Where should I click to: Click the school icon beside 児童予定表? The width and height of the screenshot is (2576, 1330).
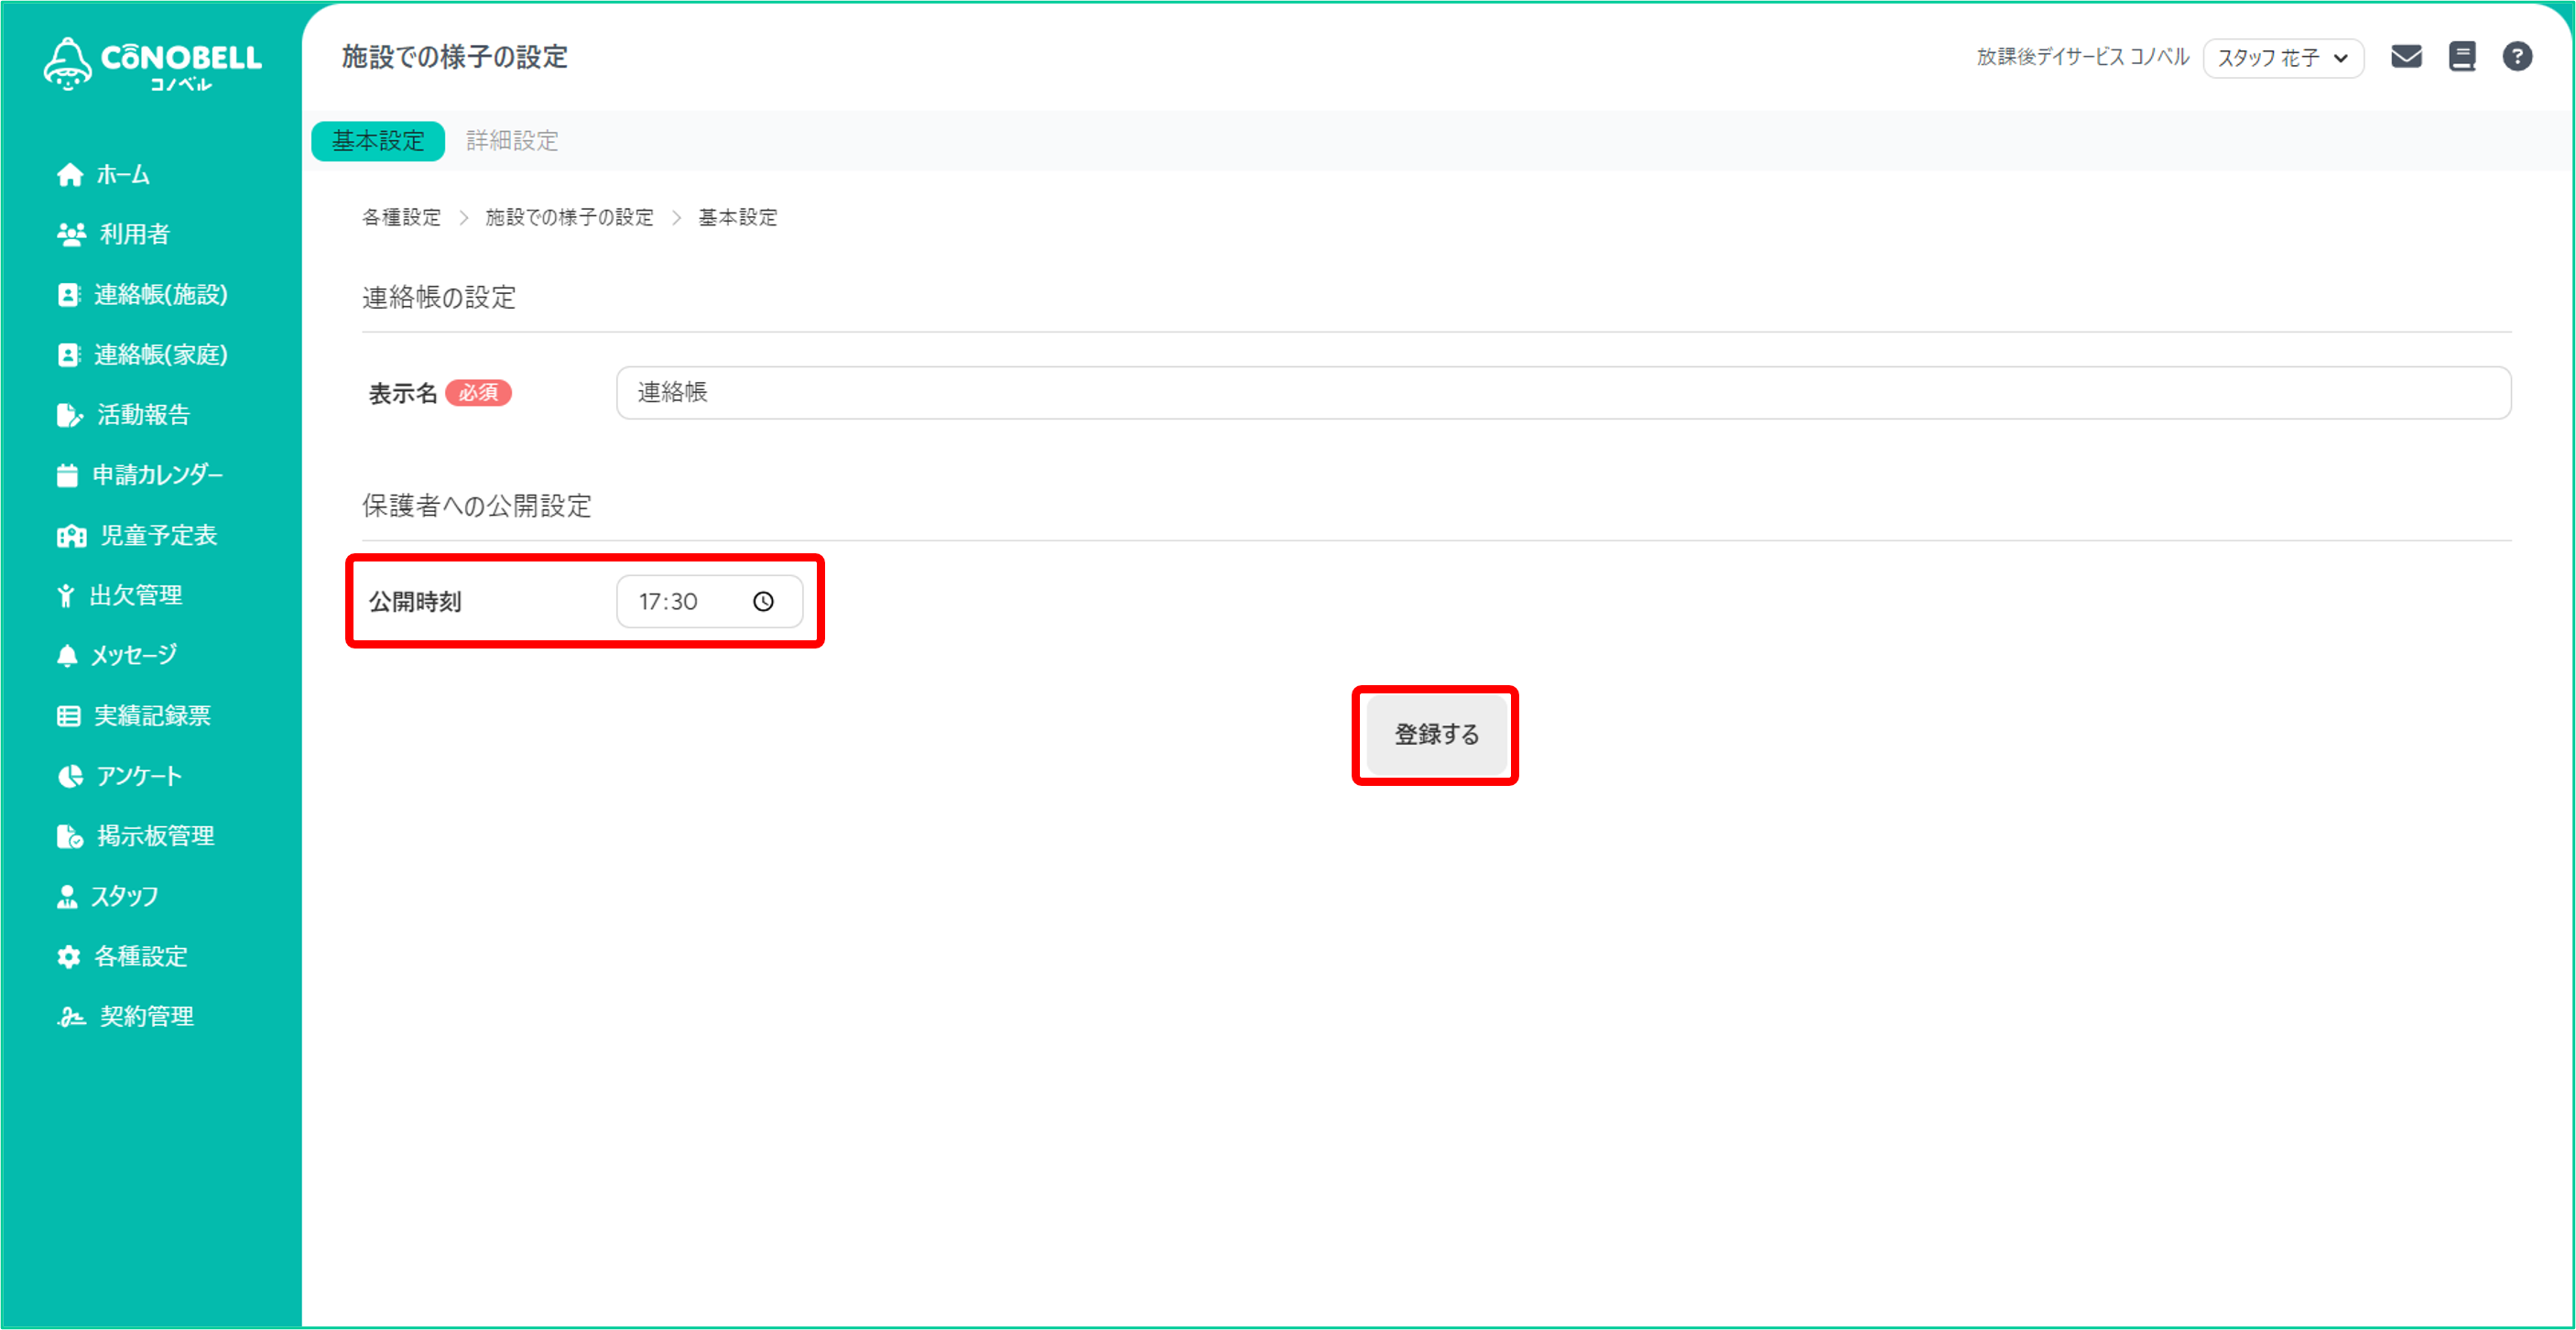coord(71,536)
